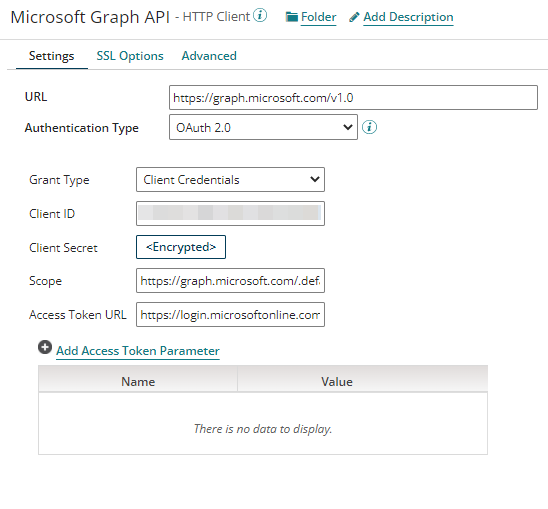Click the Authentication Type label
Viewport: 548px width, 509px height.
[81, 128]
